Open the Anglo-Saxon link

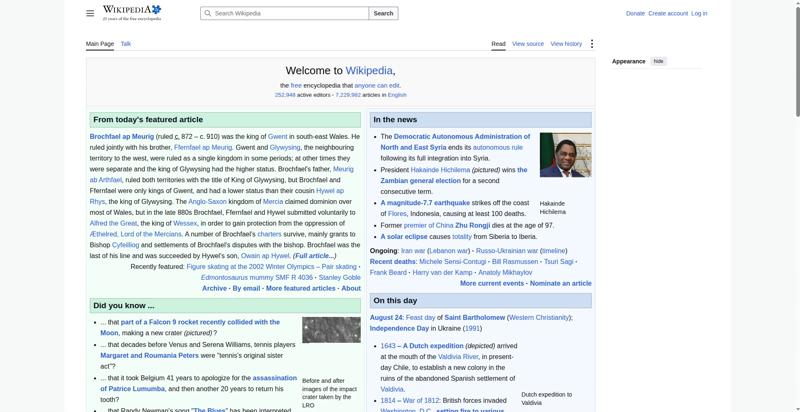tap(208, 202)
